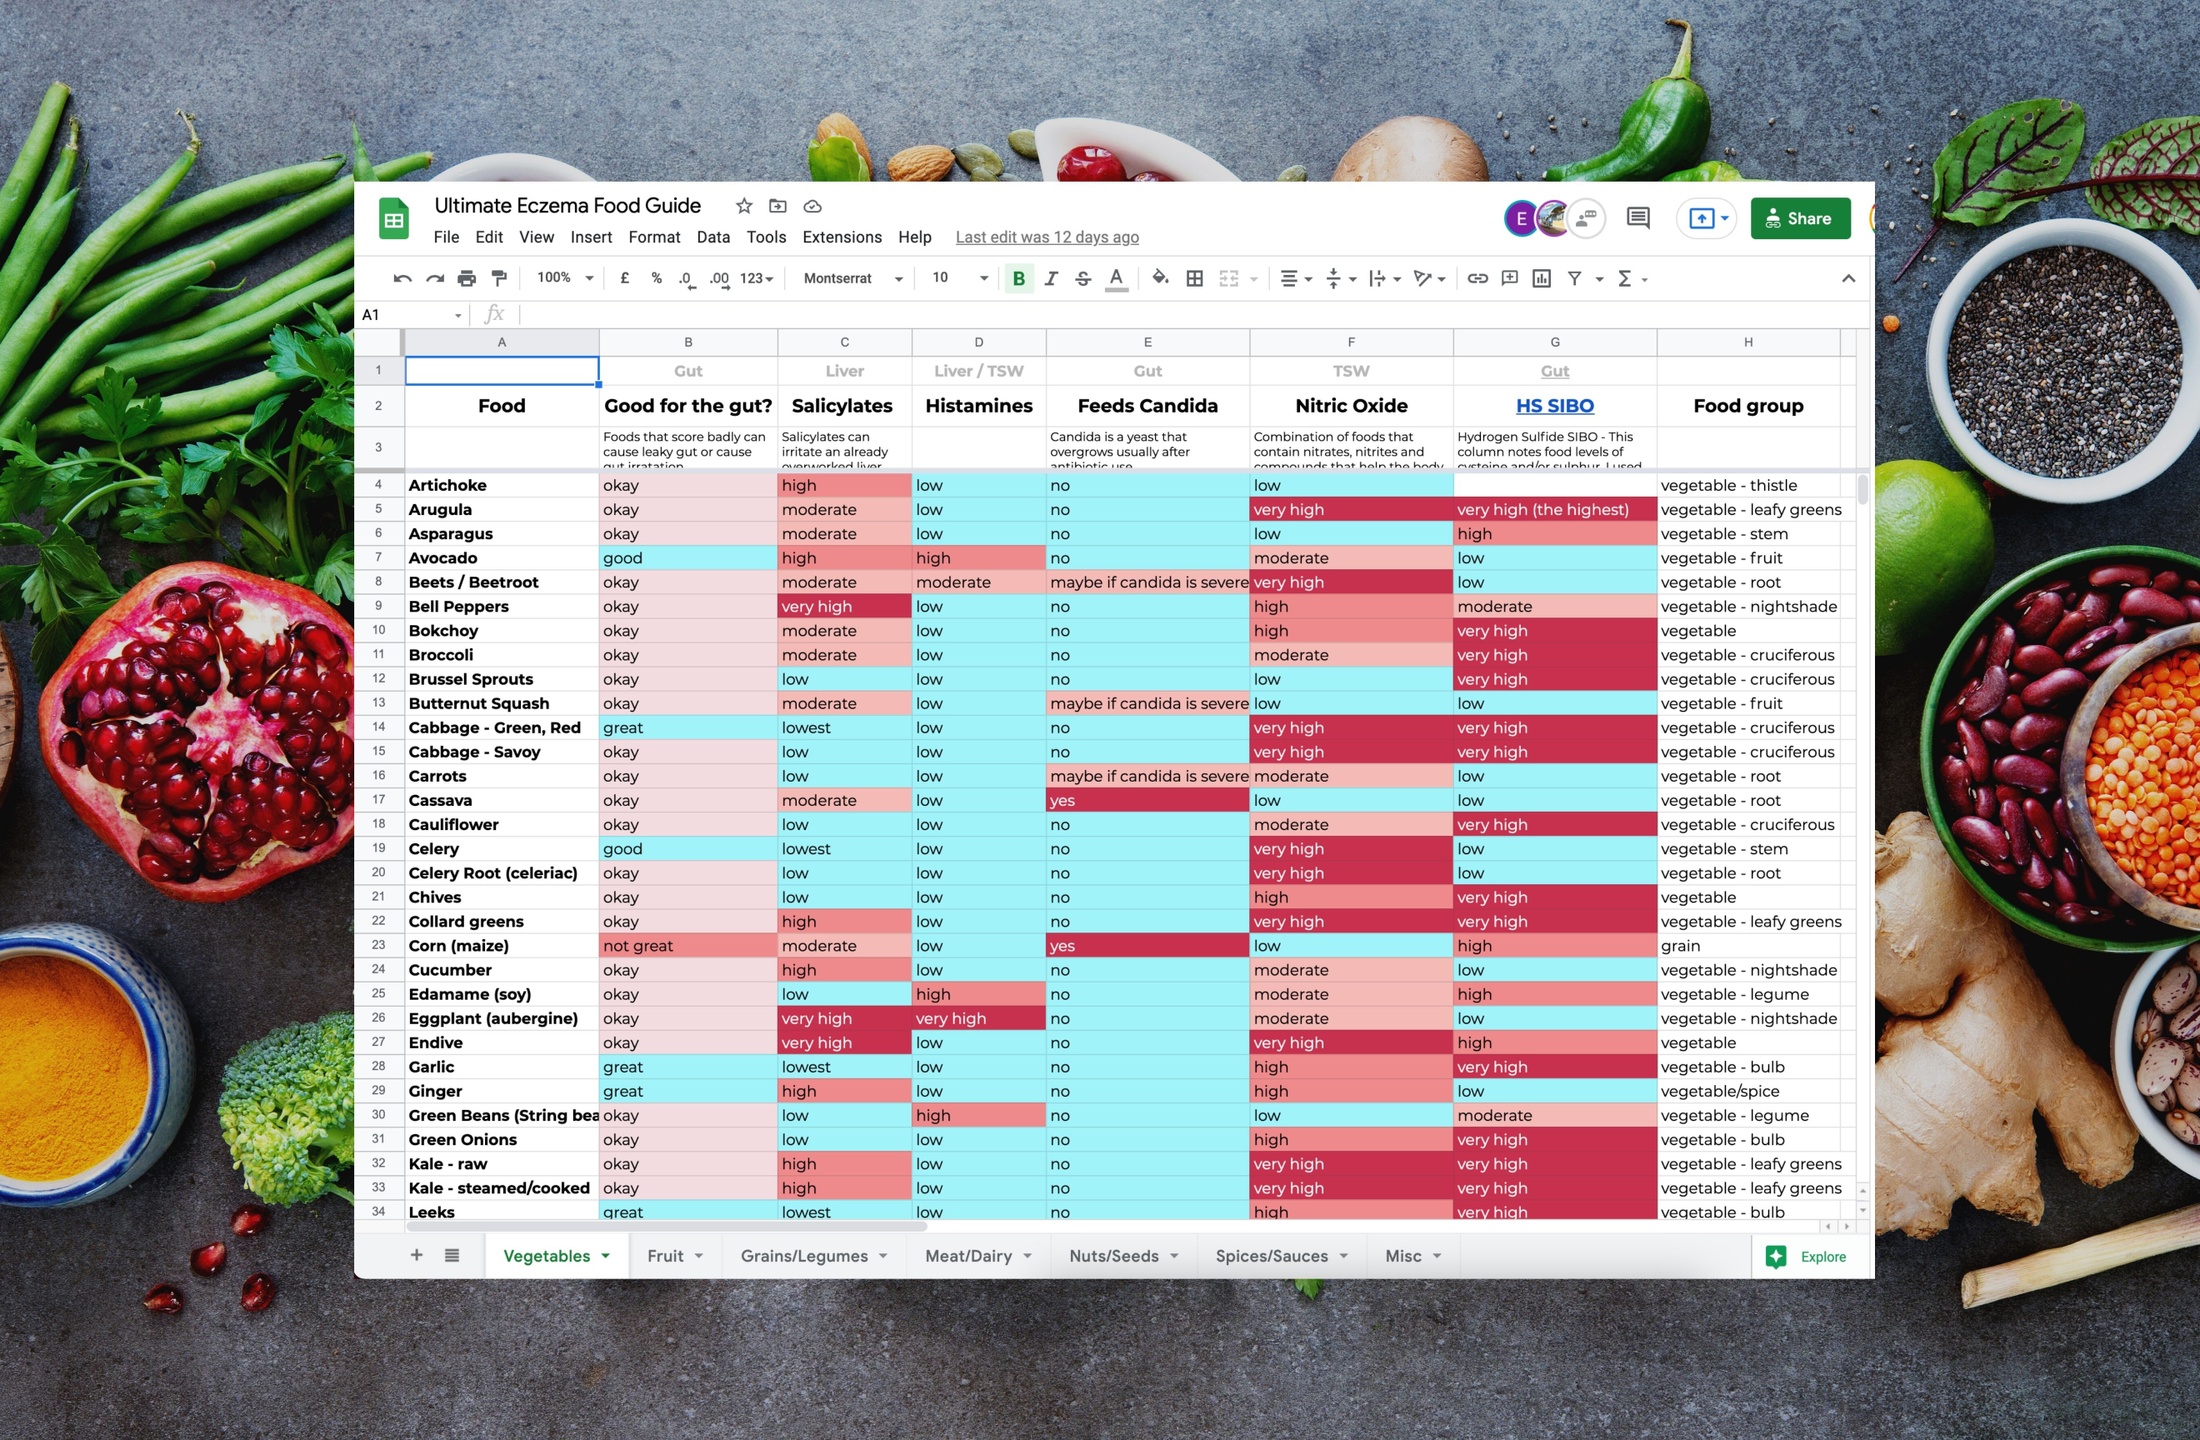This screenshot has width=2200, height=1440.
Task: Click the fill color bucket icon
Action: [x=1160, y=279]
